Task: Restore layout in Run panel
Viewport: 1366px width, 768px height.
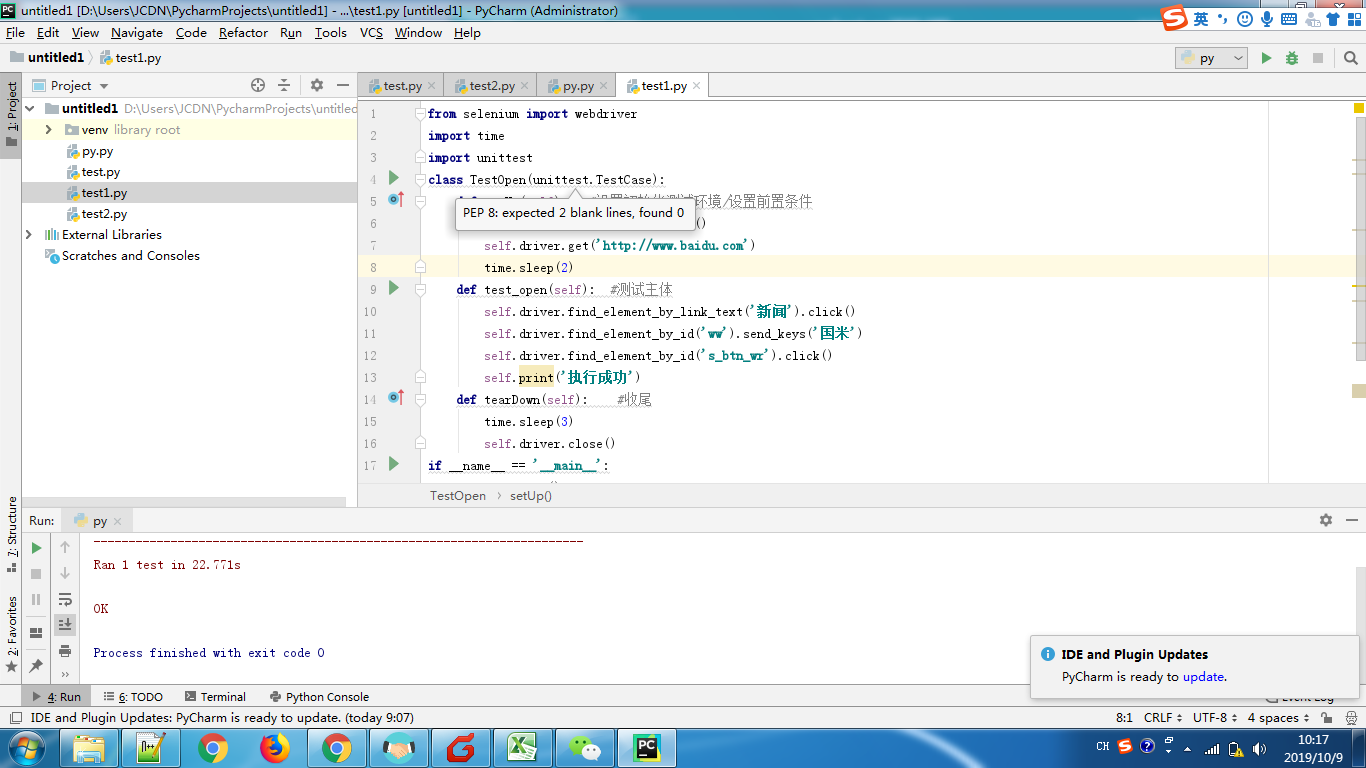Action: (36, 632)
